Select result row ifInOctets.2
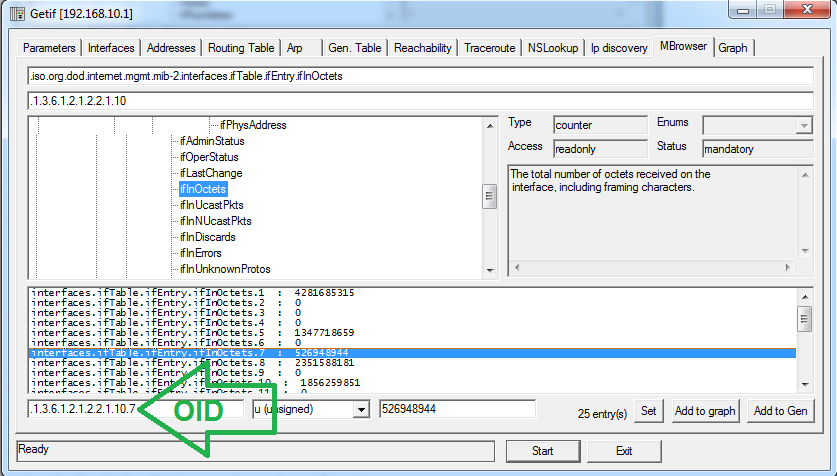 tap(412, 303)
